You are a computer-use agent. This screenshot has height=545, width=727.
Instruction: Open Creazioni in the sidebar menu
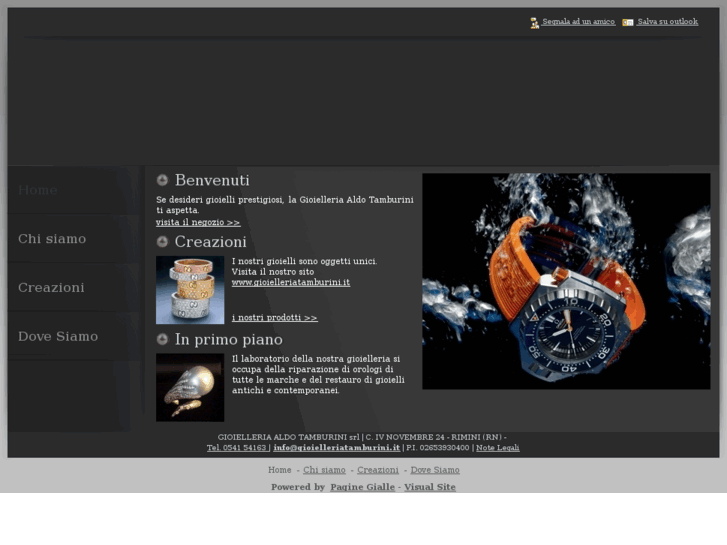pyautogui.click(x=51, y=288)
